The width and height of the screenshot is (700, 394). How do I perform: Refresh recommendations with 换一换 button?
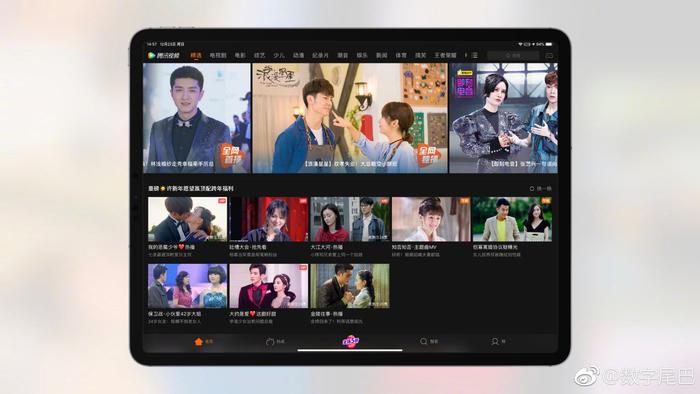pyautogui.click(x=541, y=189)
